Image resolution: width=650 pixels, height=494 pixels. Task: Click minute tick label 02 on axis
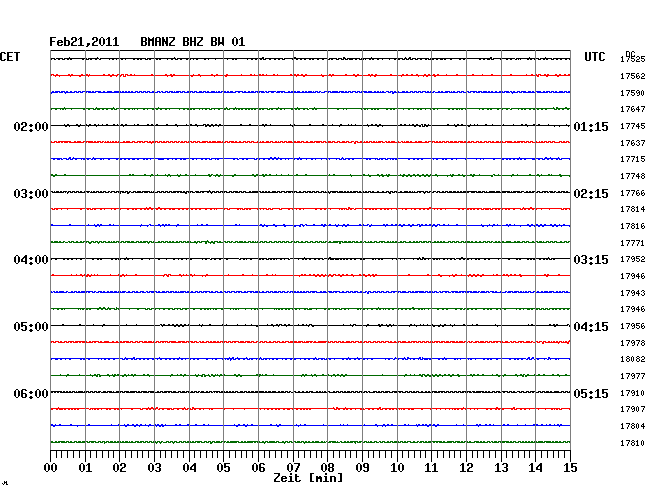pos(119,468)
